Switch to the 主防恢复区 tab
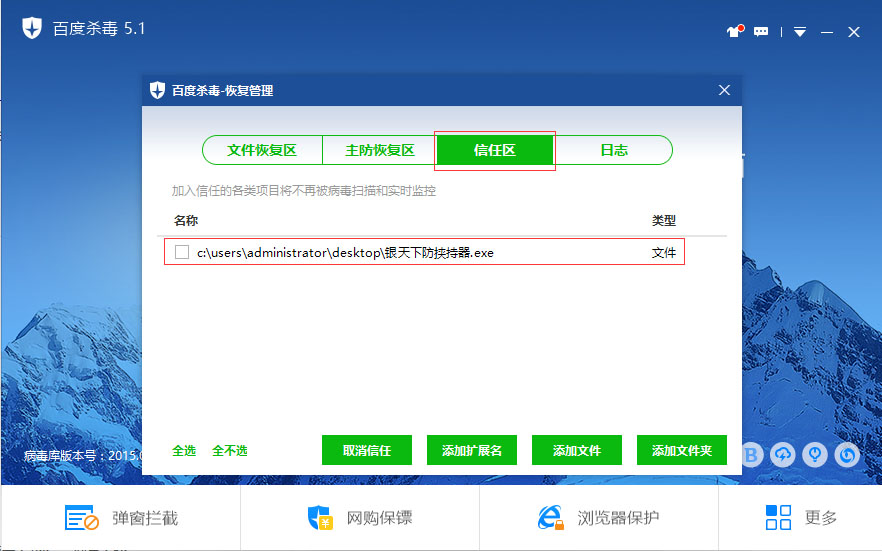 click(379, 150)
